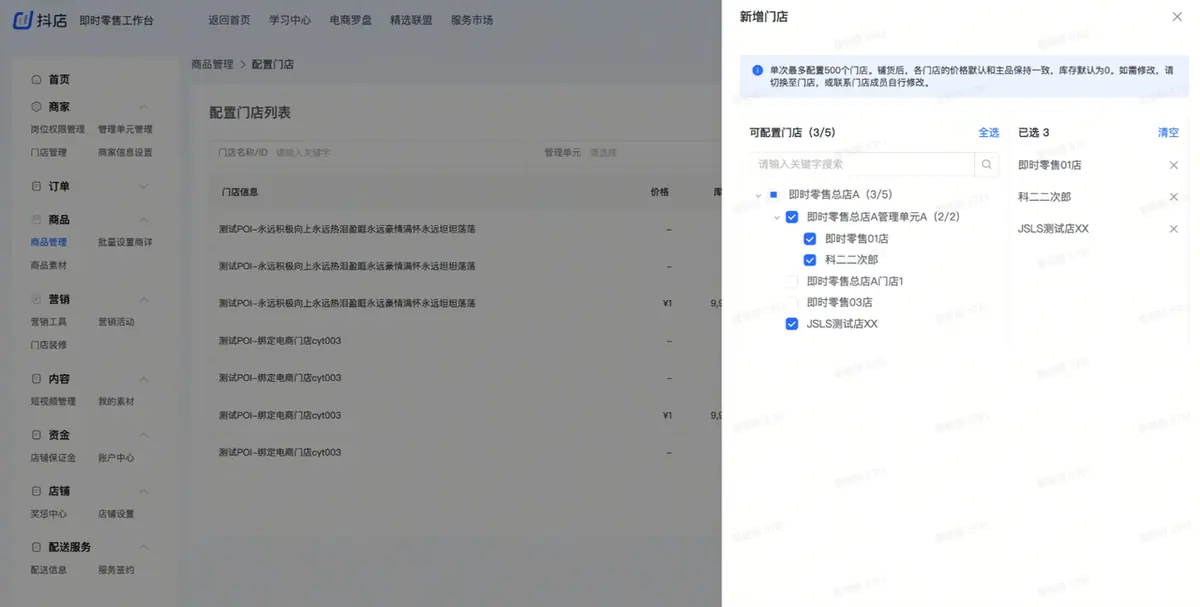Open 配送信息 in sidebar

tap(49, 570)
